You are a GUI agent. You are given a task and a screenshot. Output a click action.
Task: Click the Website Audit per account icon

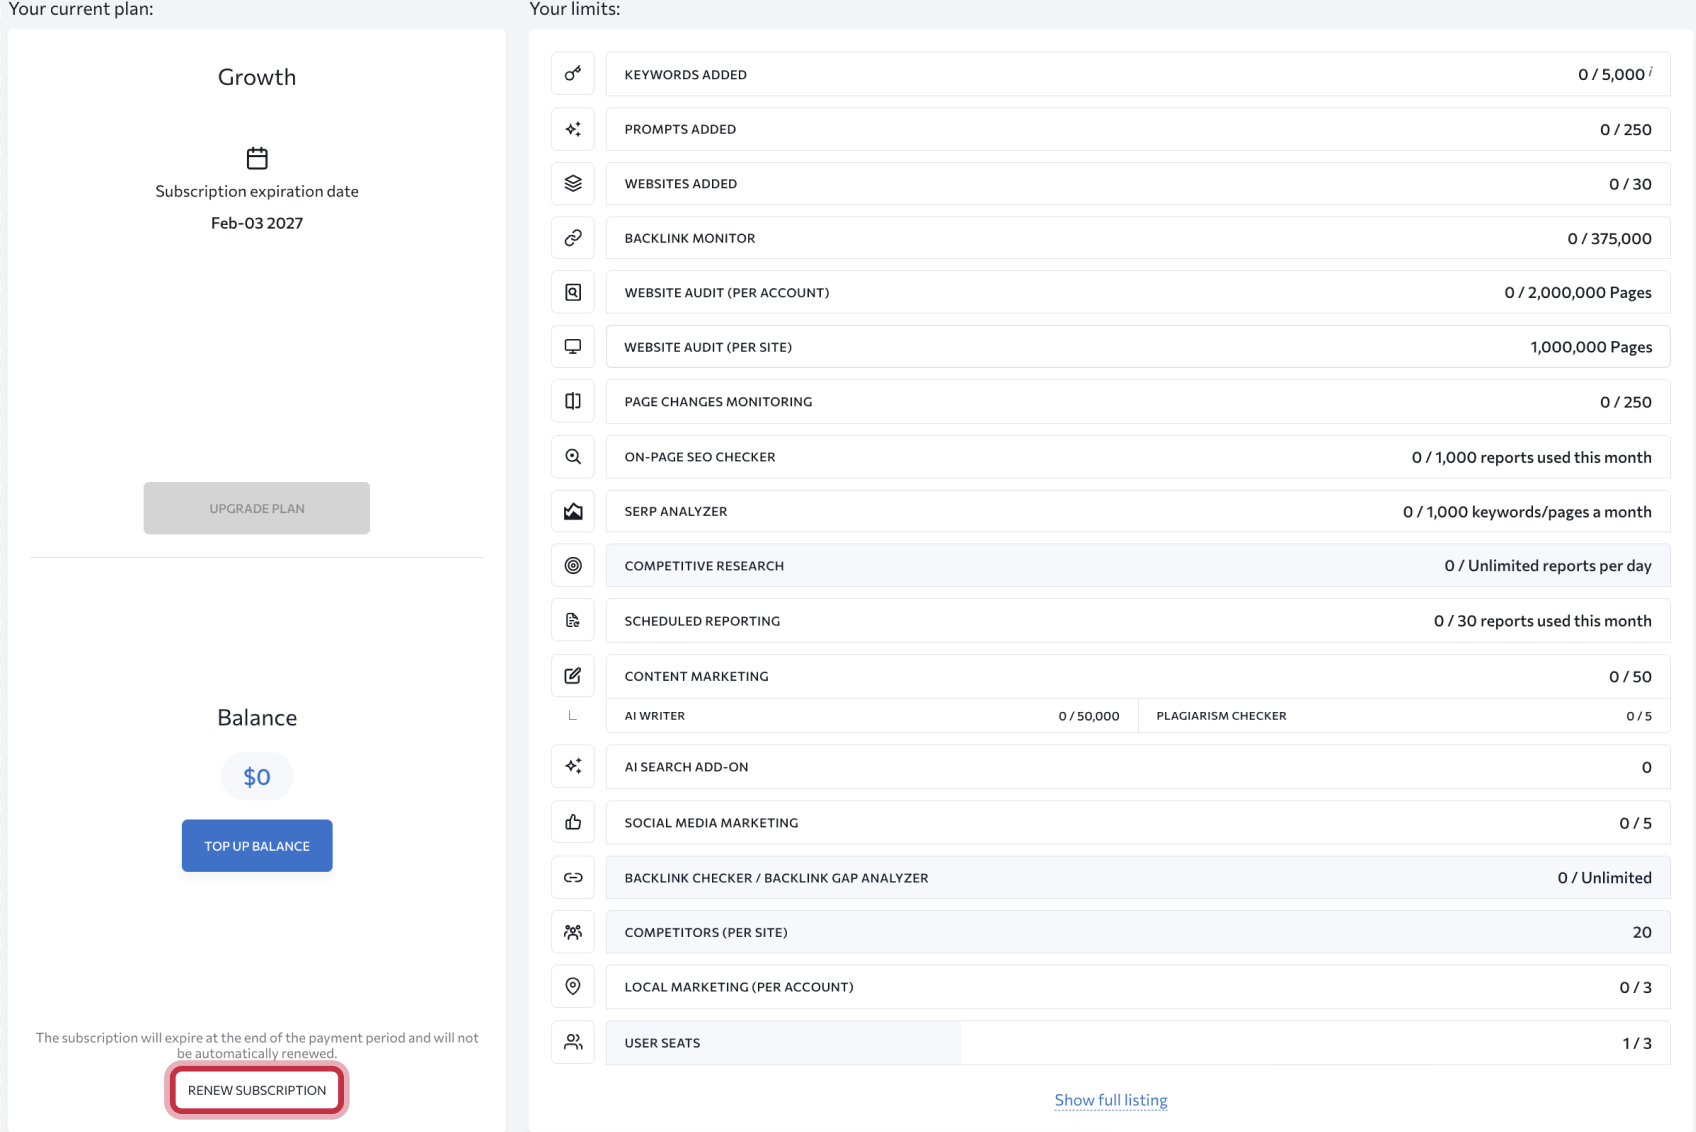573,292
